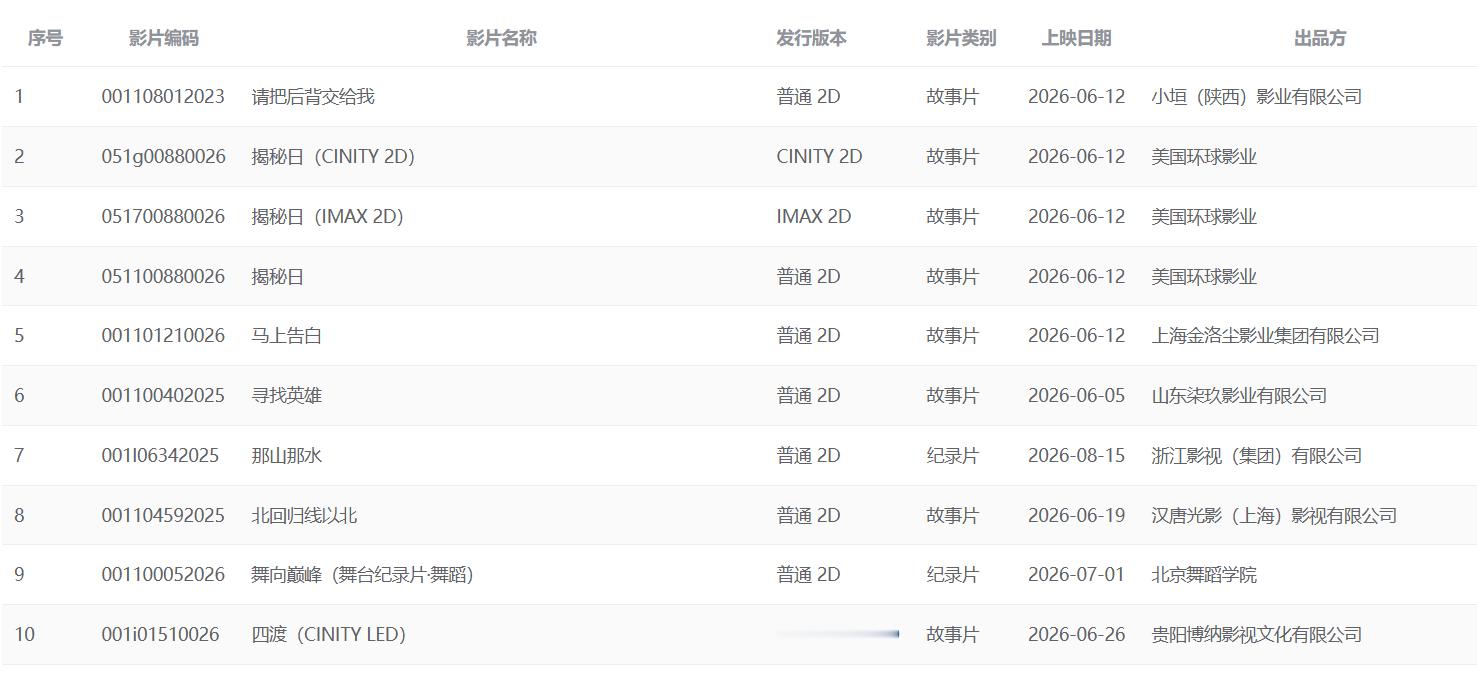Open film title 寻找英雄
The image size is (1477, 673).
tap(286, 396)
